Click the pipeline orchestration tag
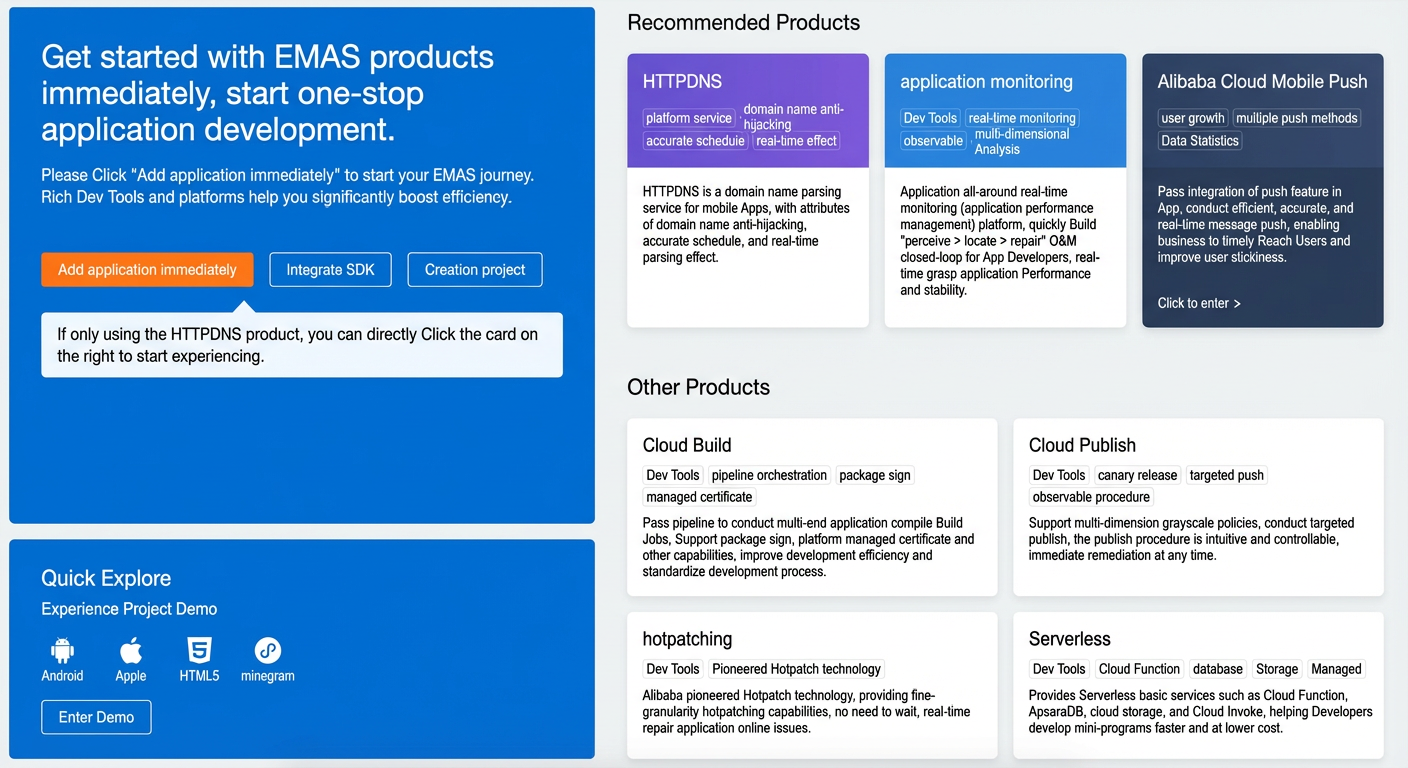Screen dimensions: 1408x768 point(769,475)
